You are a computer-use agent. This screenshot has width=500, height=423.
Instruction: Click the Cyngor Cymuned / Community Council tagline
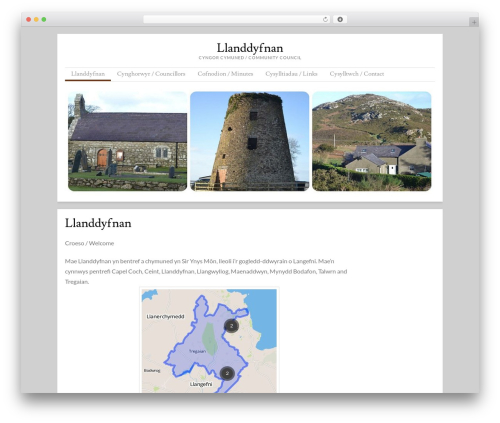click(250, 58)
